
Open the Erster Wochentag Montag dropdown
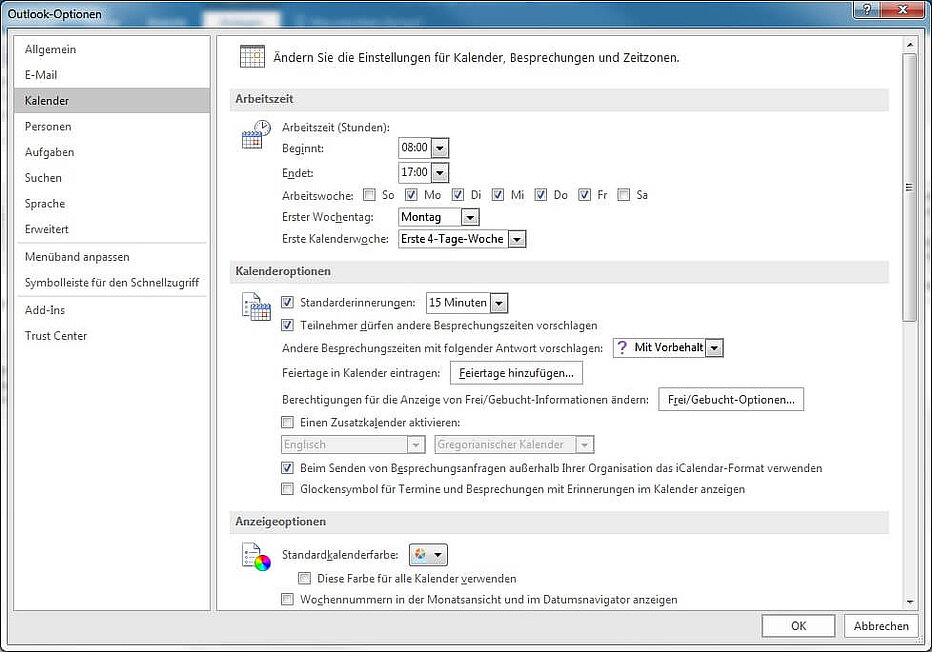pyautogui.click(x=470, y=217)
